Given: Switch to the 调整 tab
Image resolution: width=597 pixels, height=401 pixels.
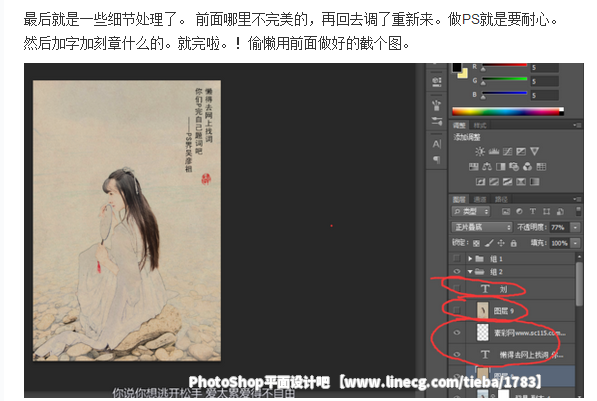Looking at the screenshot, I should point(459,125).
